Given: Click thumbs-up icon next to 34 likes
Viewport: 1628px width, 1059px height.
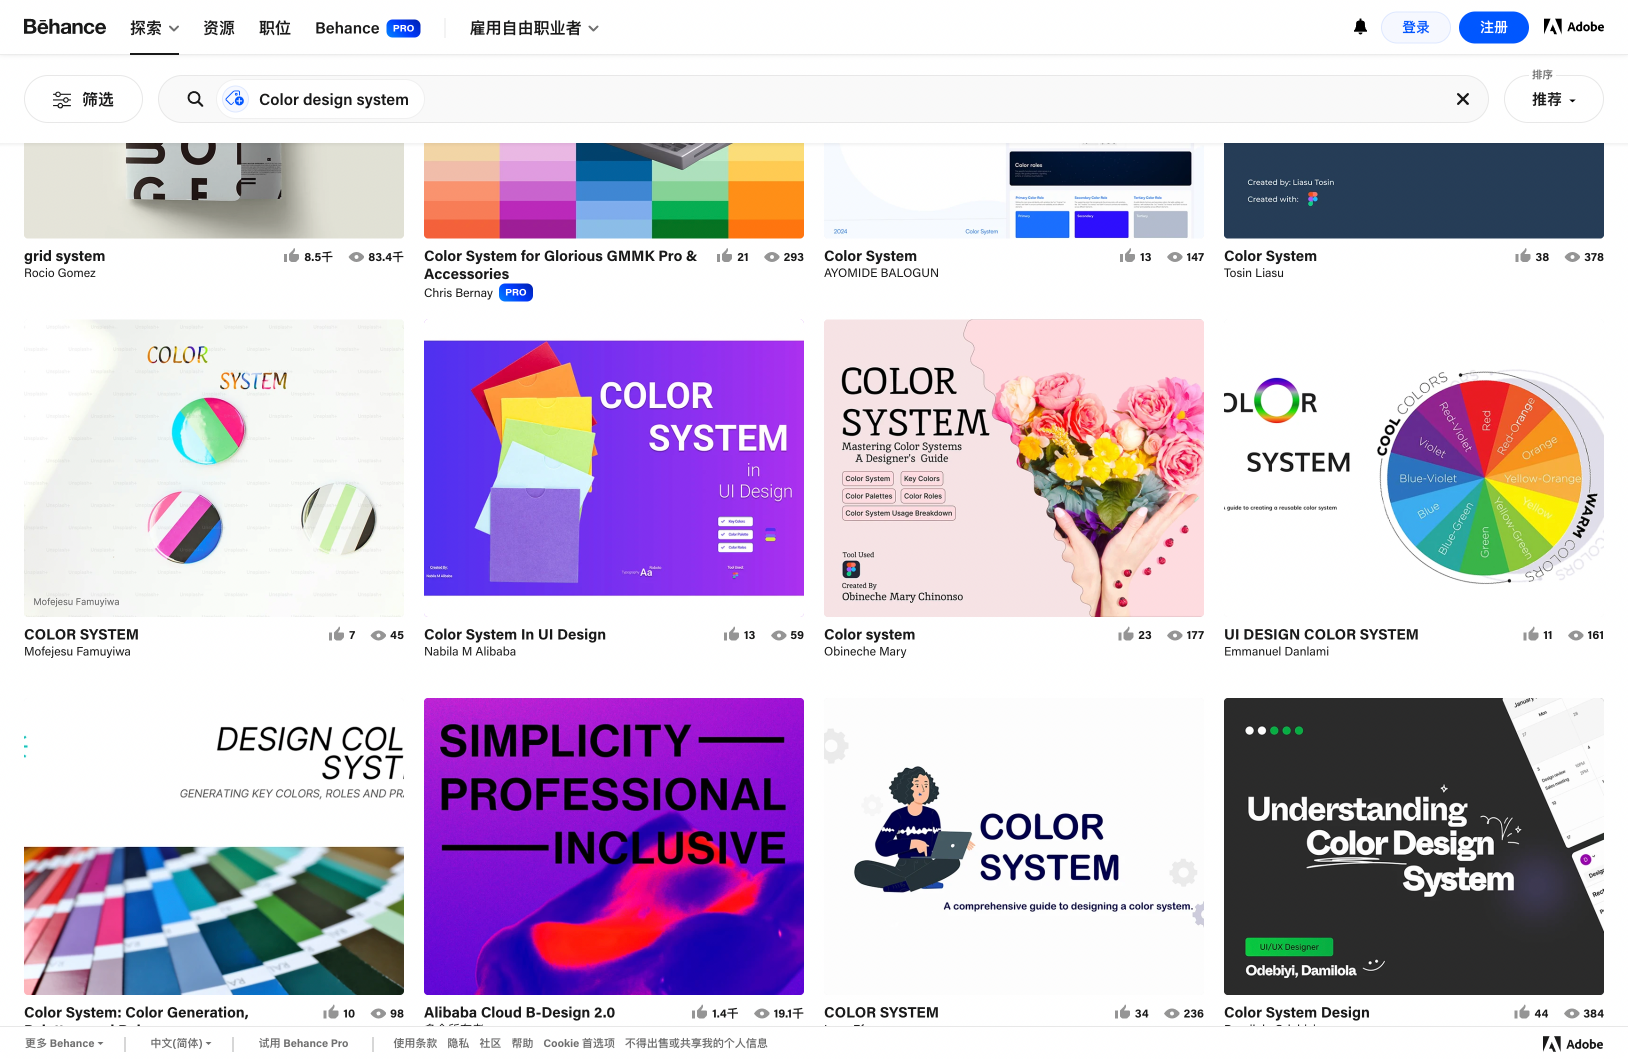Looking at the screenshot, I should [x=1122, y=1012].
